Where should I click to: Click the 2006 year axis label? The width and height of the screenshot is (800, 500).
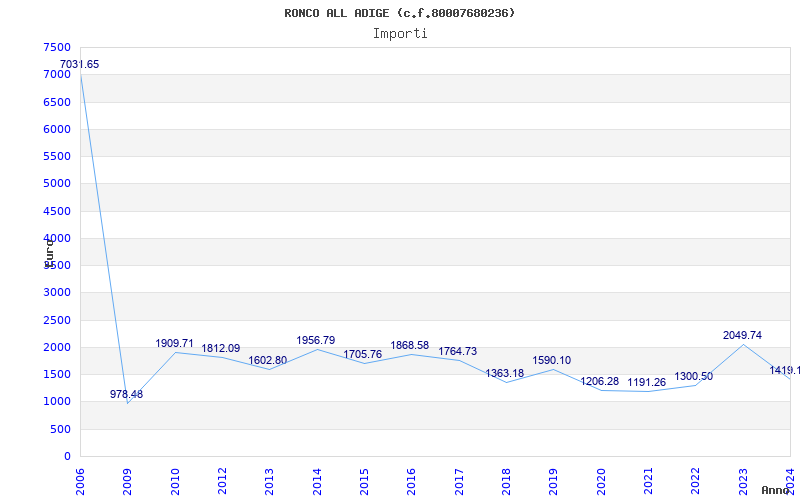(80, 481)
